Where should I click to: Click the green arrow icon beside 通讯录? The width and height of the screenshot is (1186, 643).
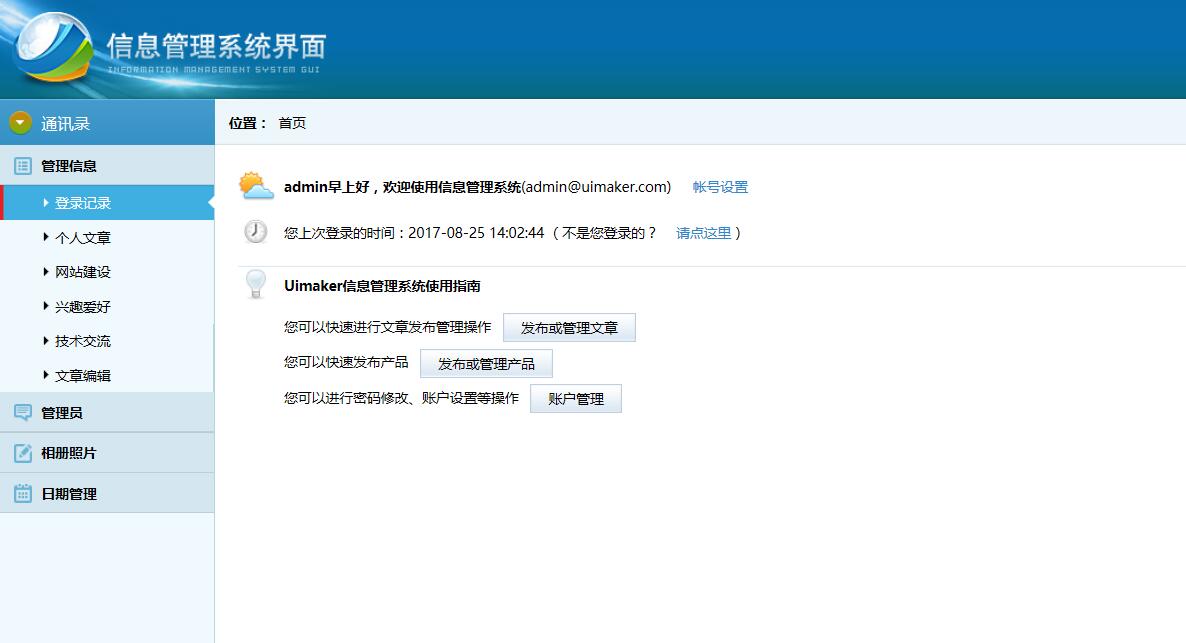click(x=21, y=123)
